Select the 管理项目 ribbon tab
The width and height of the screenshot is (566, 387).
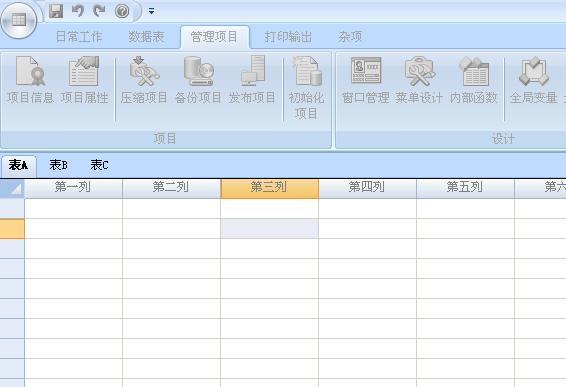click(x=214, y=37)
